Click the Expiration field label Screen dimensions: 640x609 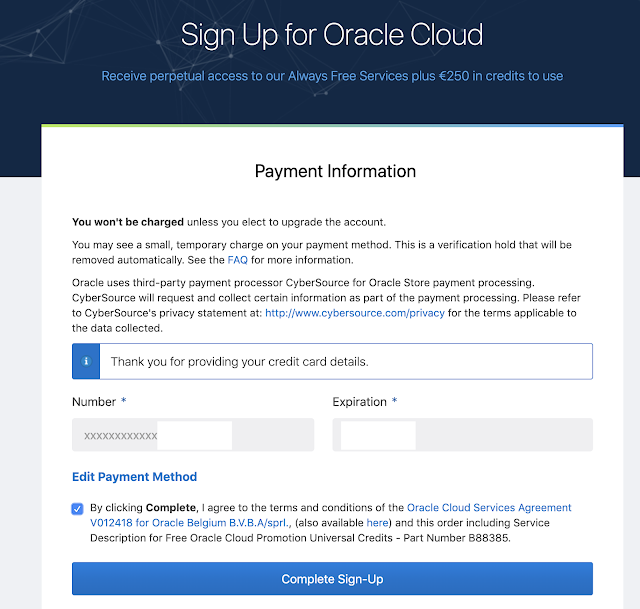(359, 402)
